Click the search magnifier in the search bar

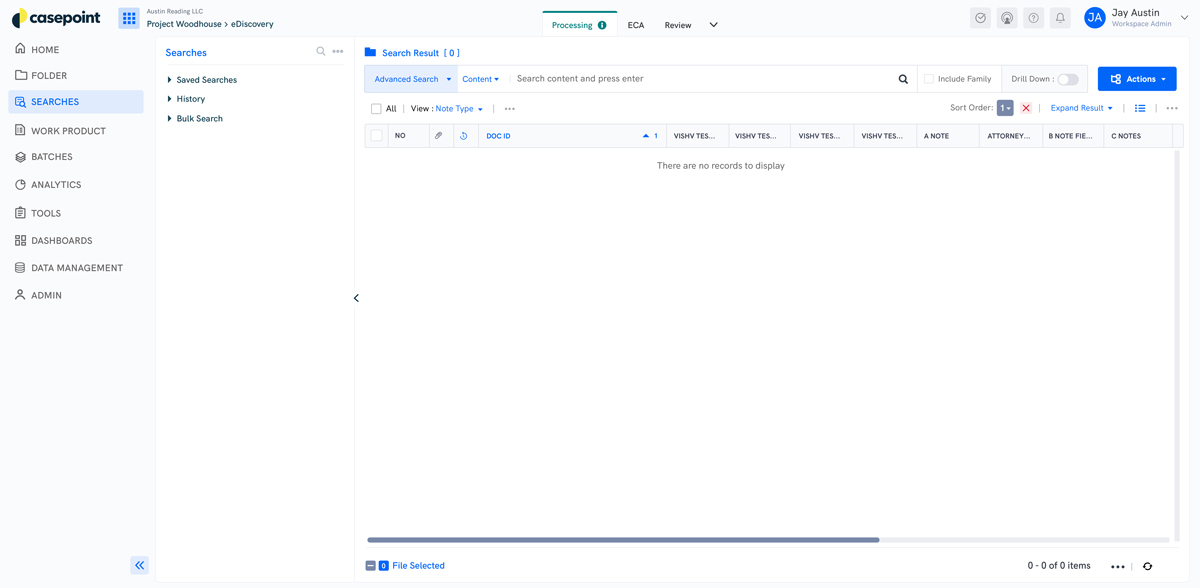903,78
